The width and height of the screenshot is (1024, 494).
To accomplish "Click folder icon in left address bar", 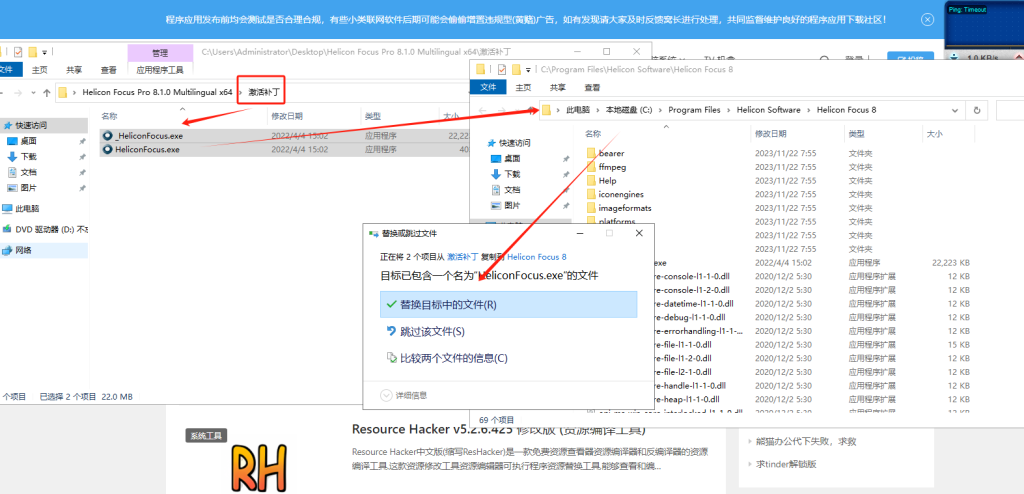I will click(63, 92).
